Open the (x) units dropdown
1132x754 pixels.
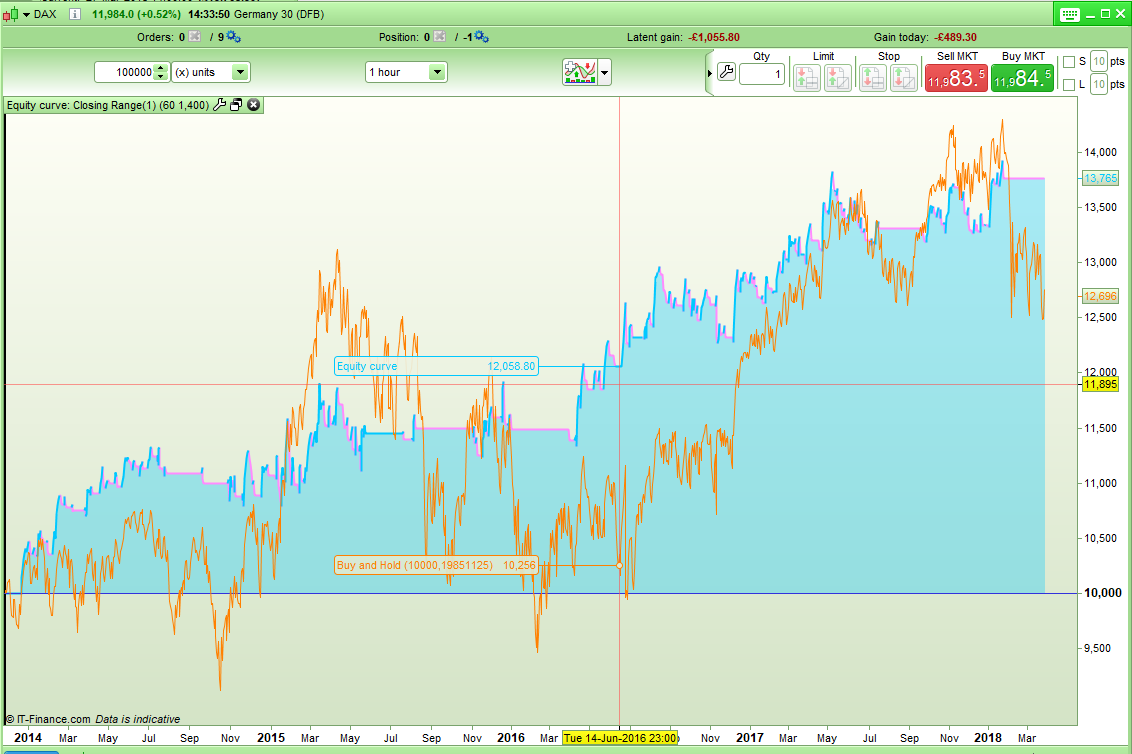tap(240, 72)
